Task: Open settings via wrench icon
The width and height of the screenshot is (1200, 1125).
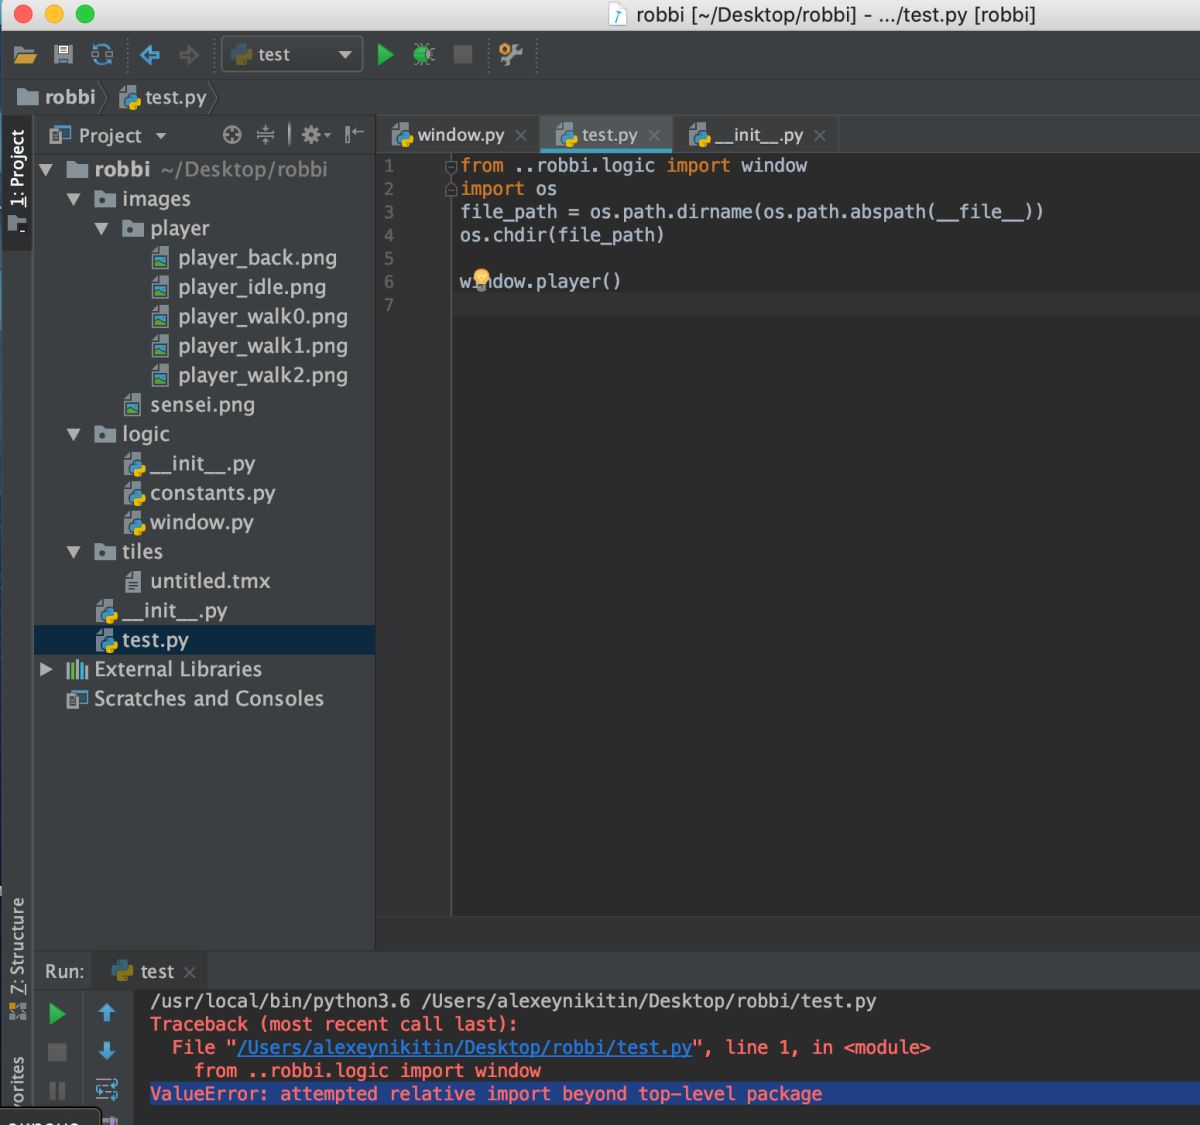Action: pos(511,55)
